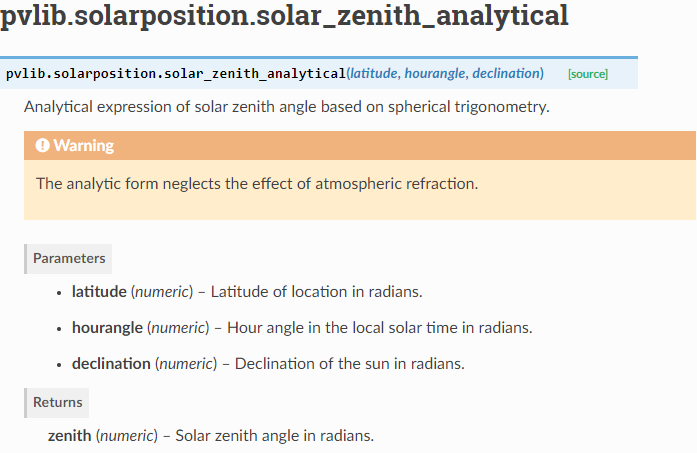Click the bold zenith return name
697x453 pixels.
69,436
